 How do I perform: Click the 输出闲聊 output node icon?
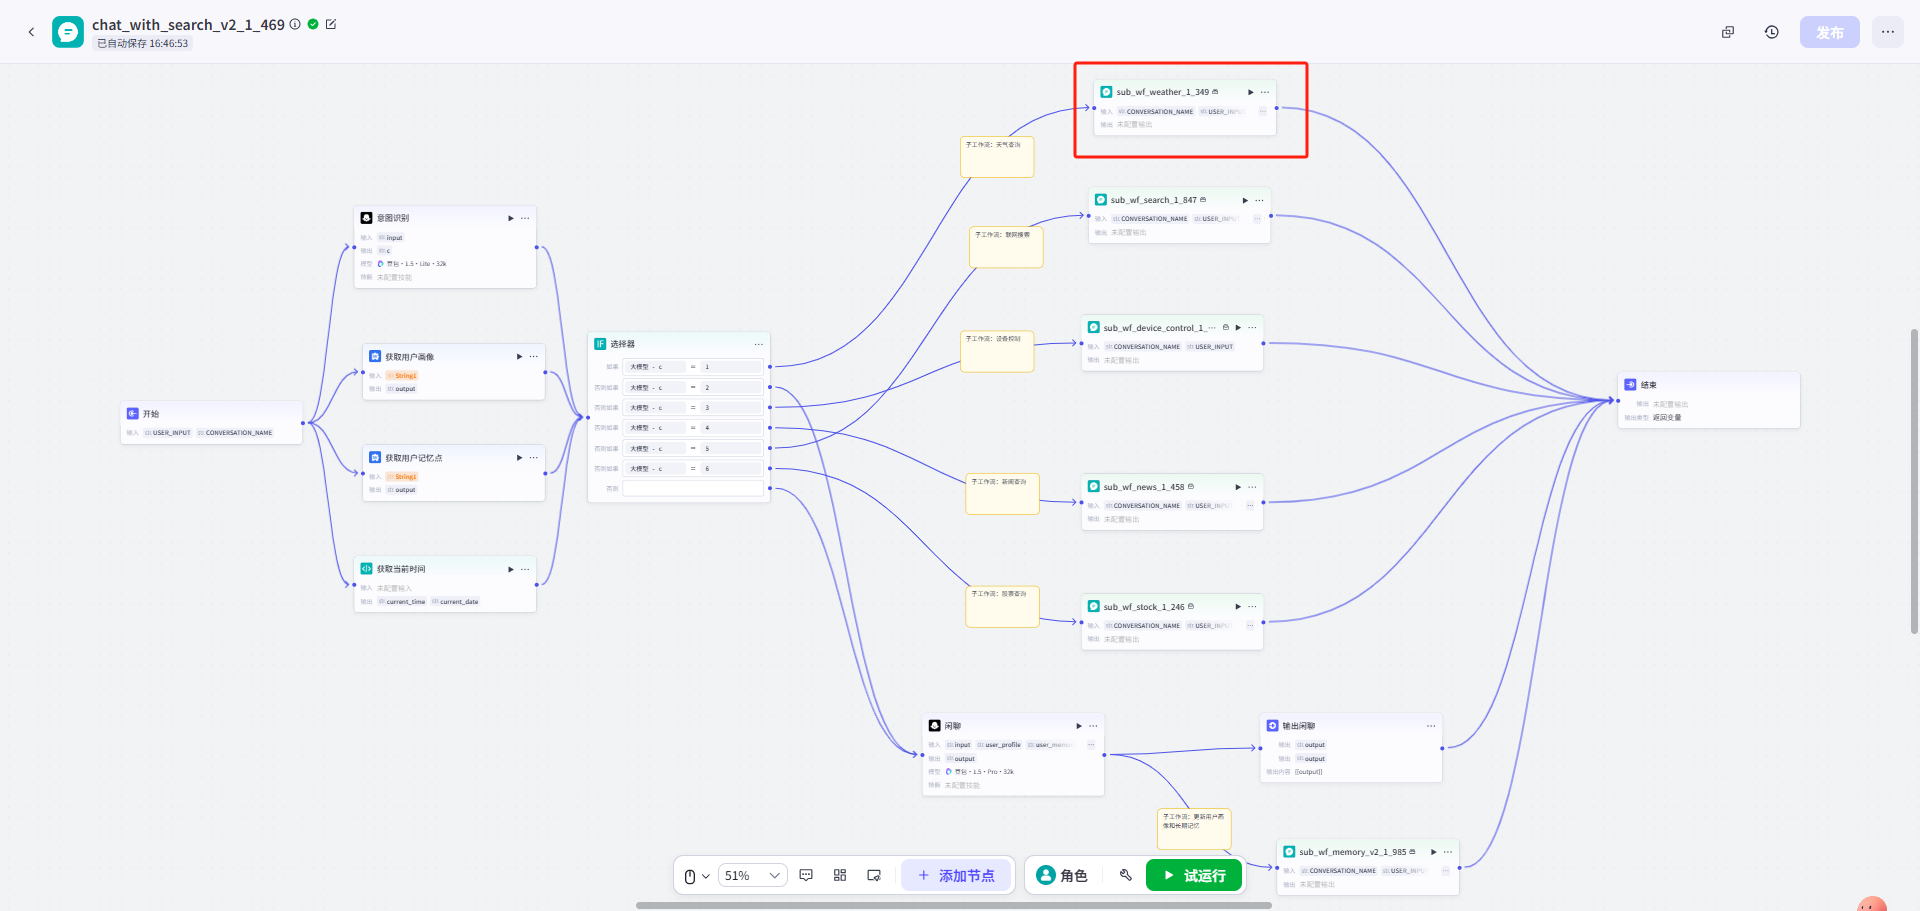[x=1272, y=726]
